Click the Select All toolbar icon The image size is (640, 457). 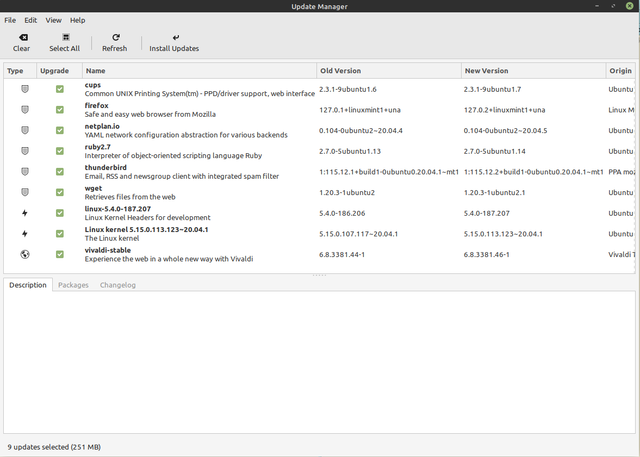tap(66, 37)
